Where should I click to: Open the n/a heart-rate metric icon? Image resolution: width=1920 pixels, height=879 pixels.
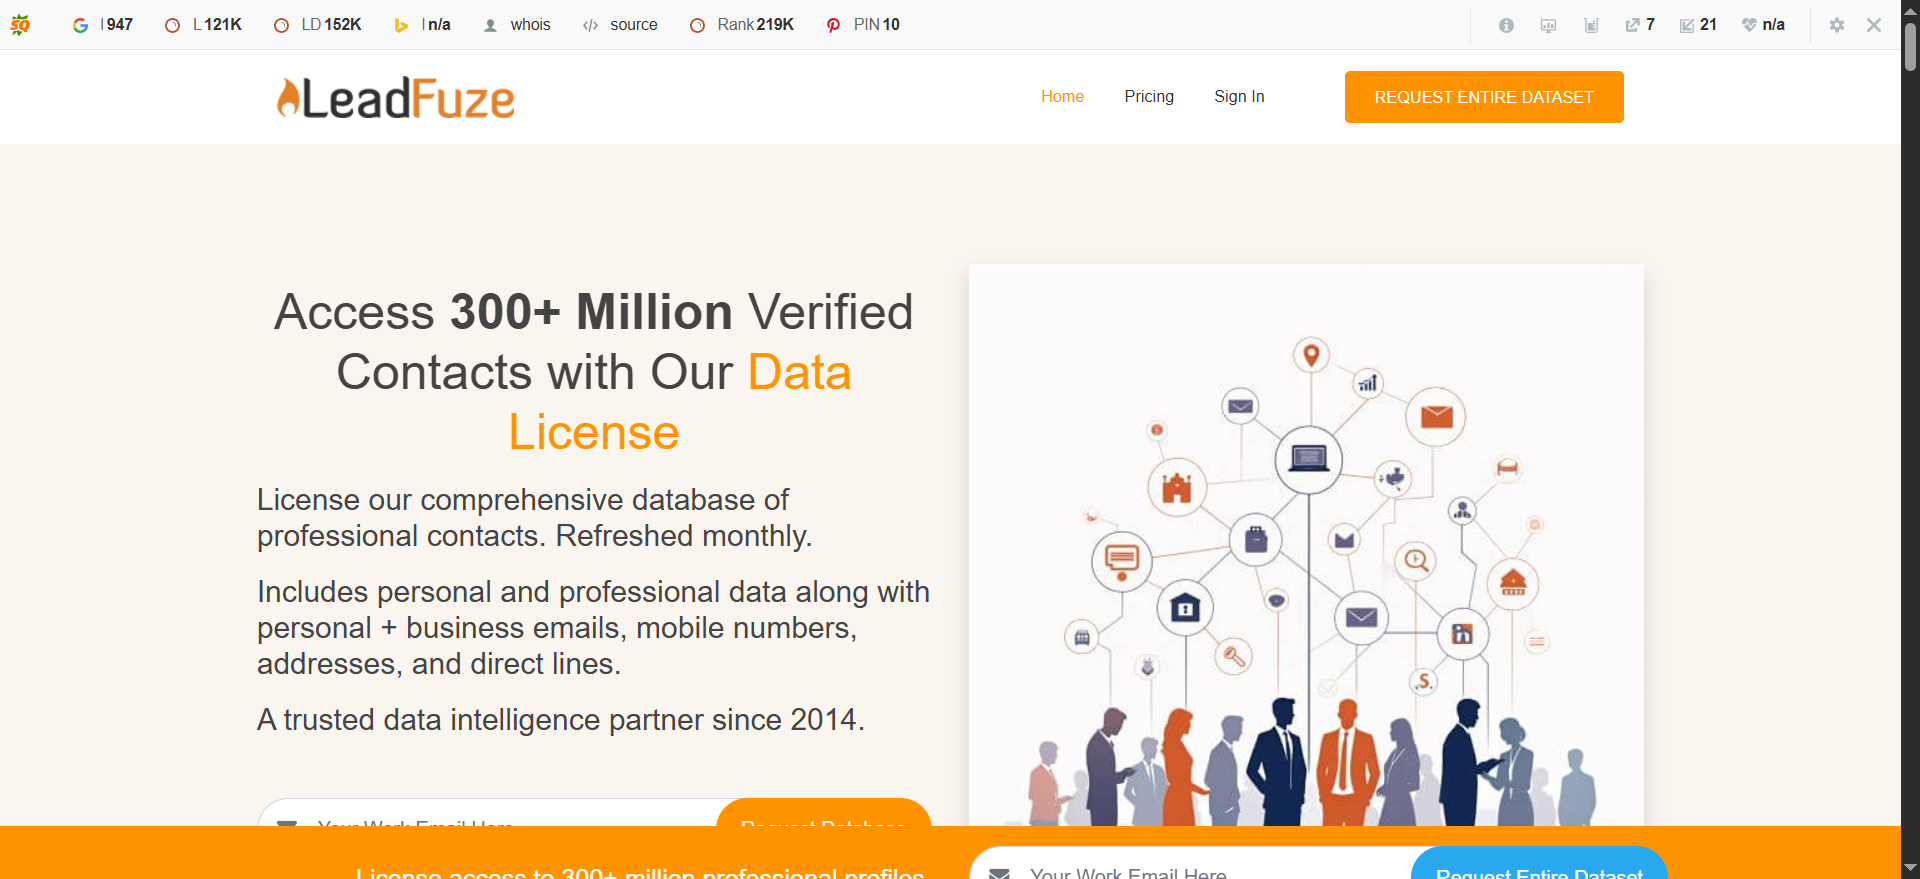coord(1763,25)
